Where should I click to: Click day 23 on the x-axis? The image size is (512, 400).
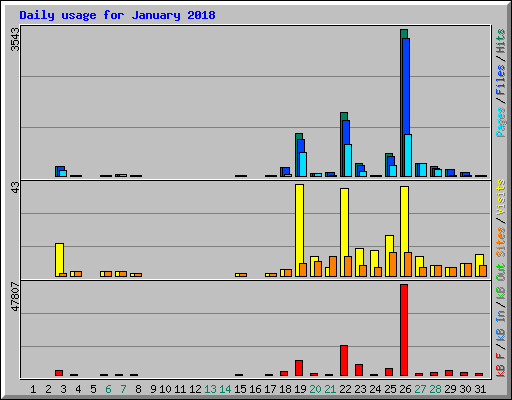pyautogui.click(x=360, y=389)
